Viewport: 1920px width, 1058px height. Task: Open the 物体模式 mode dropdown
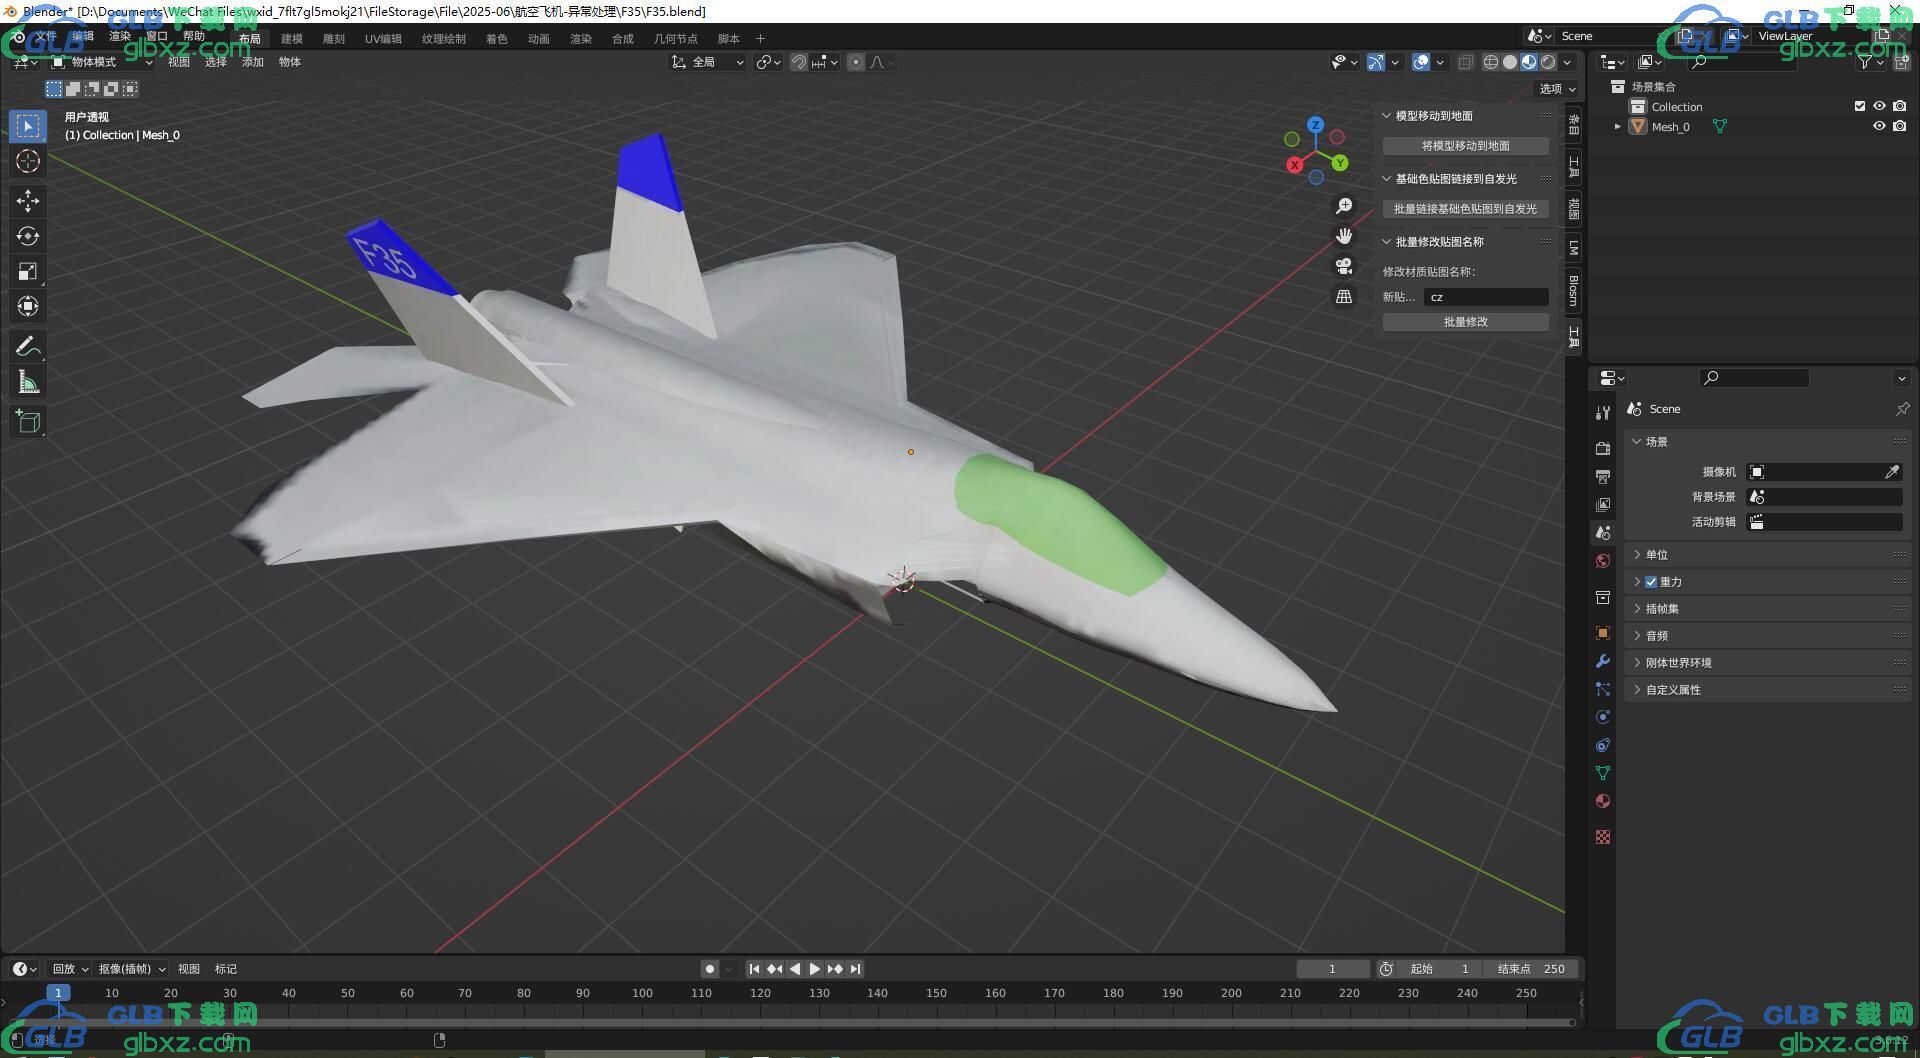102,62
